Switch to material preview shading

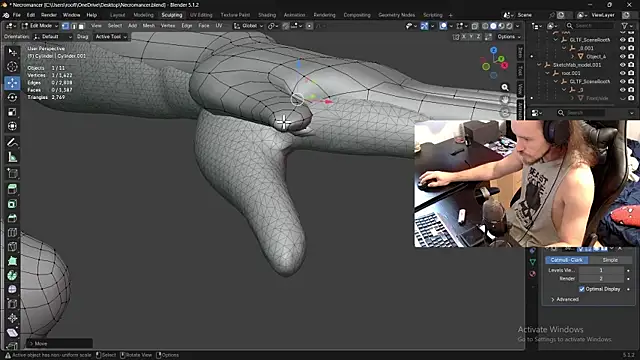501,26
